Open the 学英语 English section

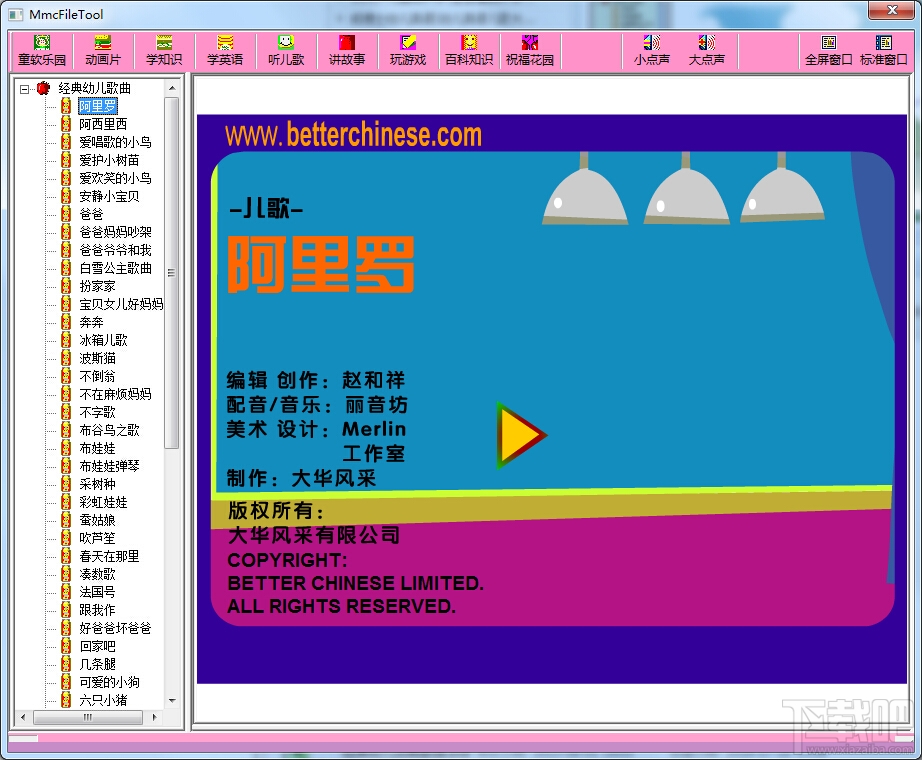tap(225, 51)
